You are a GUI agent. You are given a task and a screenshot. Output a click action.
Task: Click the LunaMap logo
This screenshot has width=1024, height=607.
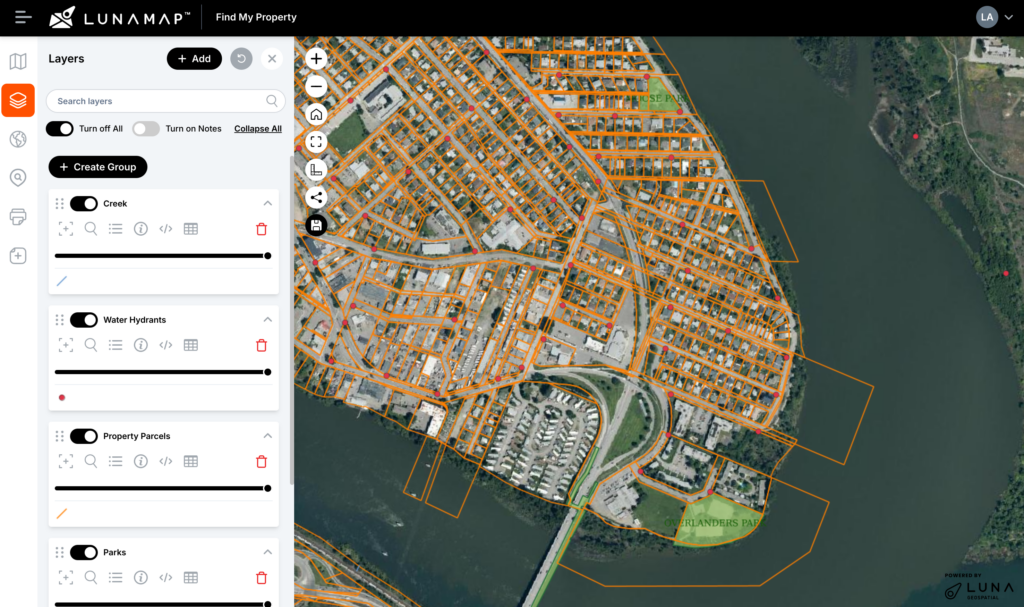(120, 18)
